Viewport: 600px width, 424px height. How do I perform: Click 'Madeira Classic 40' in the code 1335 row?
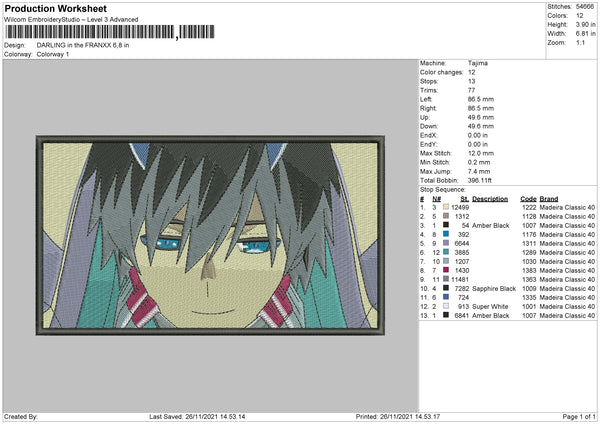(x=567, y=297)
